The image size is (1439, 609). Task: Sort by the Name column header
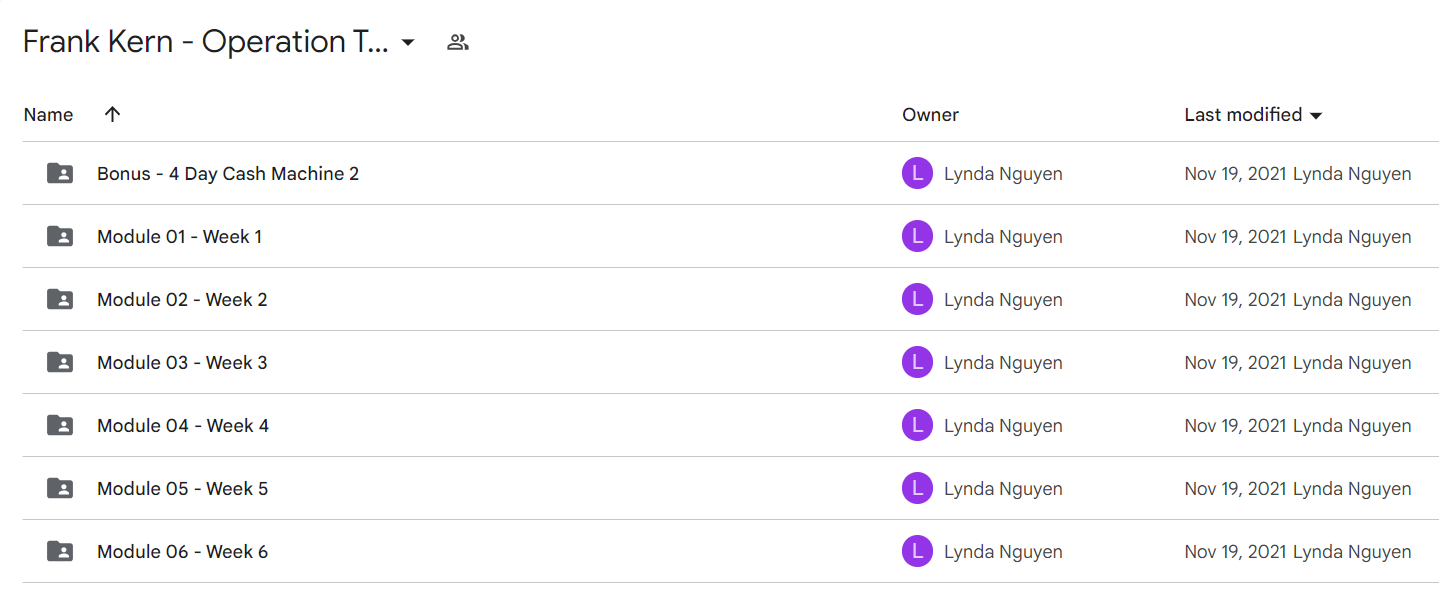pos(48,115)
